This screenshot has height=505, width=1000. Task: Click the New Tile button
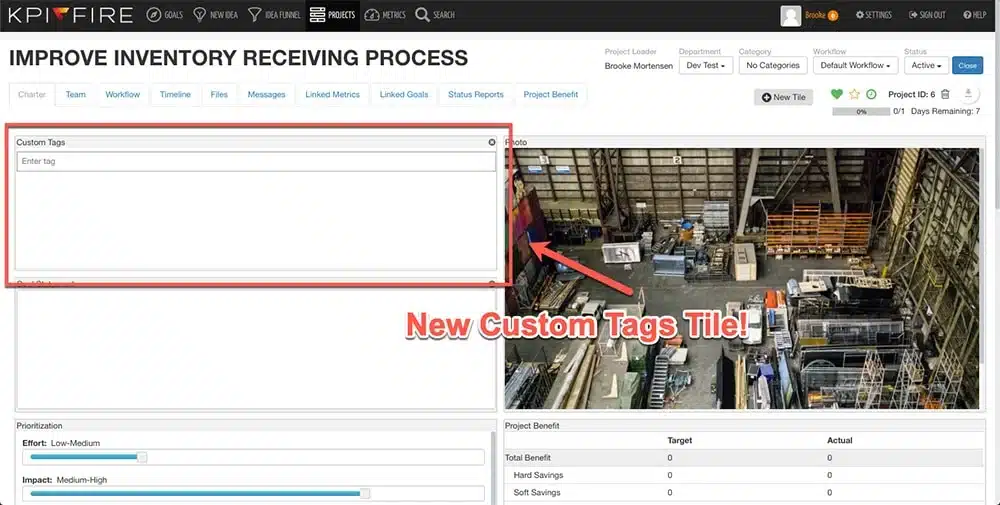tap(783, 97)
